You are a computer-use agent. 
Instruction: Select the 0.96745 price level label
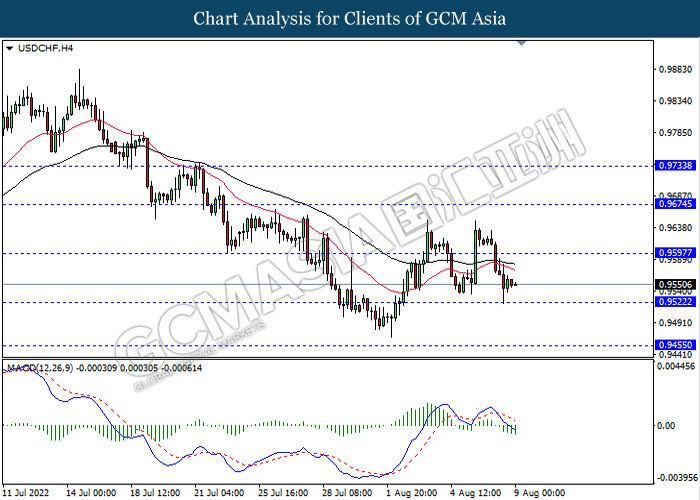675,204
